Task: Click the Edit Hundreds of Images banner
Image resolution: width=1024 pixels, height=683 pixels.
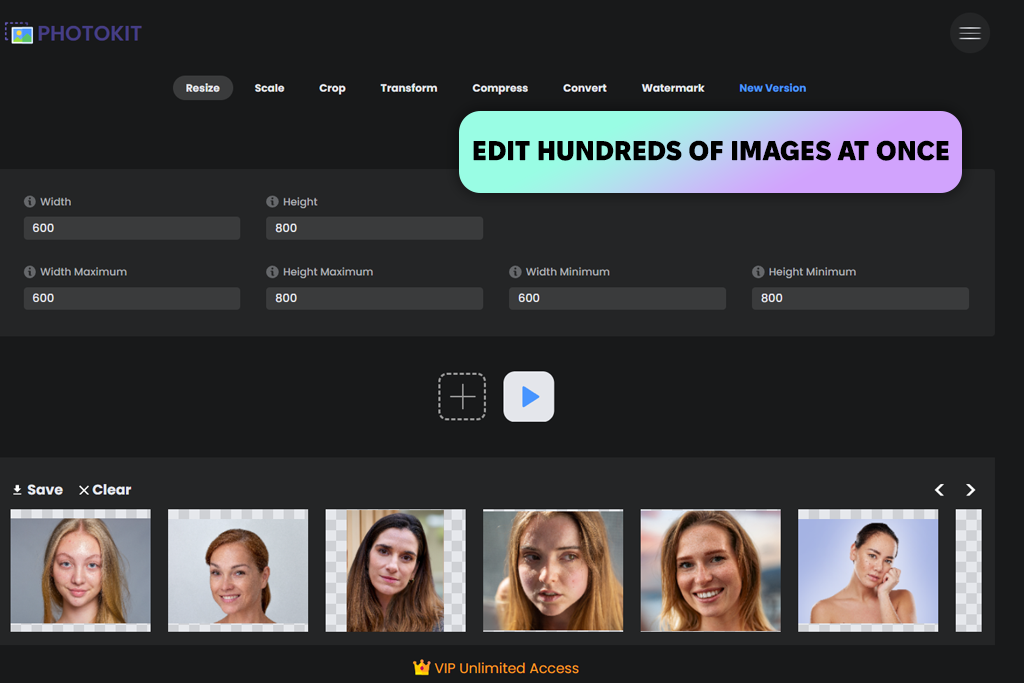Action: coord(710,152)
